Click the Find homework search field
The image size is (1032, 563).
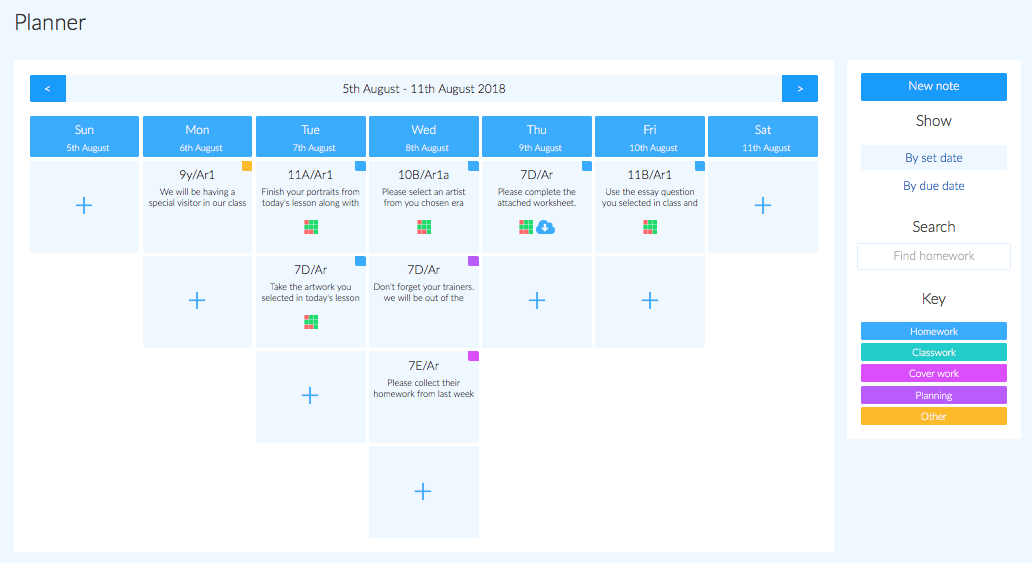click(x=933, y=256)
